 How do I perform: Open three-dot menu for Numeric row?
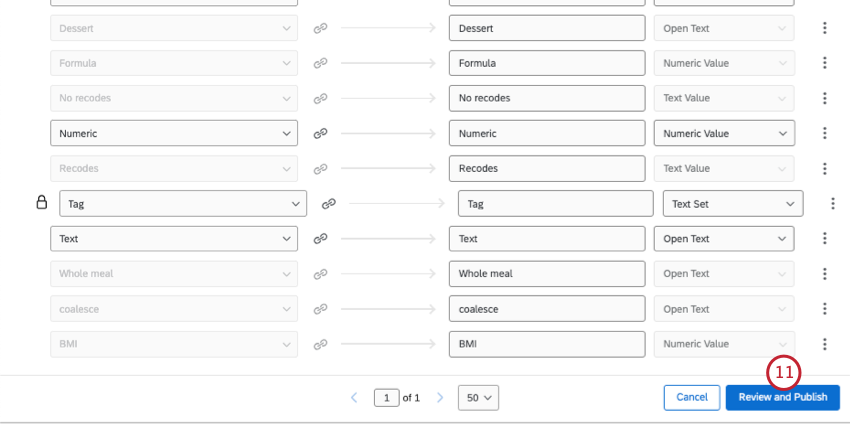click(x=825, y=133)
